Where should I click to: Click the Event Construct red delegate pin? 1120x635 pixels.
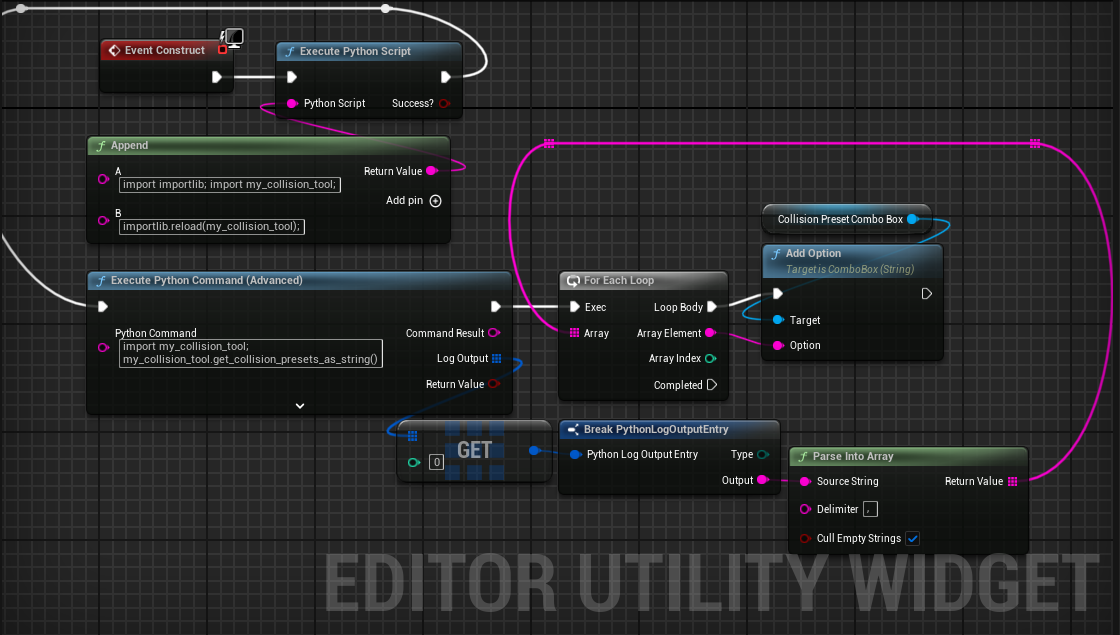coord(222,50)
